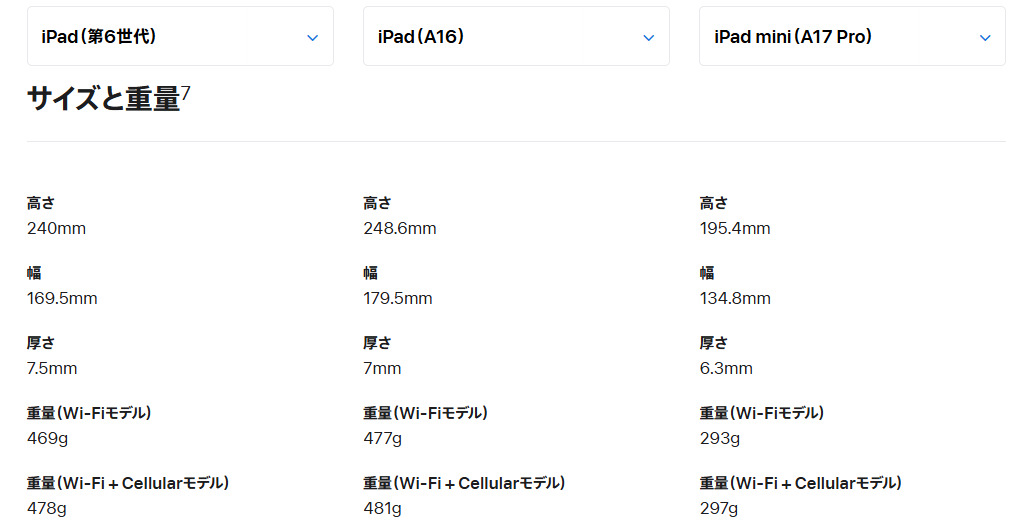Open the iPad mini (A17 Pro) dropdown
The height and width of the screenshot is (532, 1012).
pyautogui.click(x=852, y=37)
